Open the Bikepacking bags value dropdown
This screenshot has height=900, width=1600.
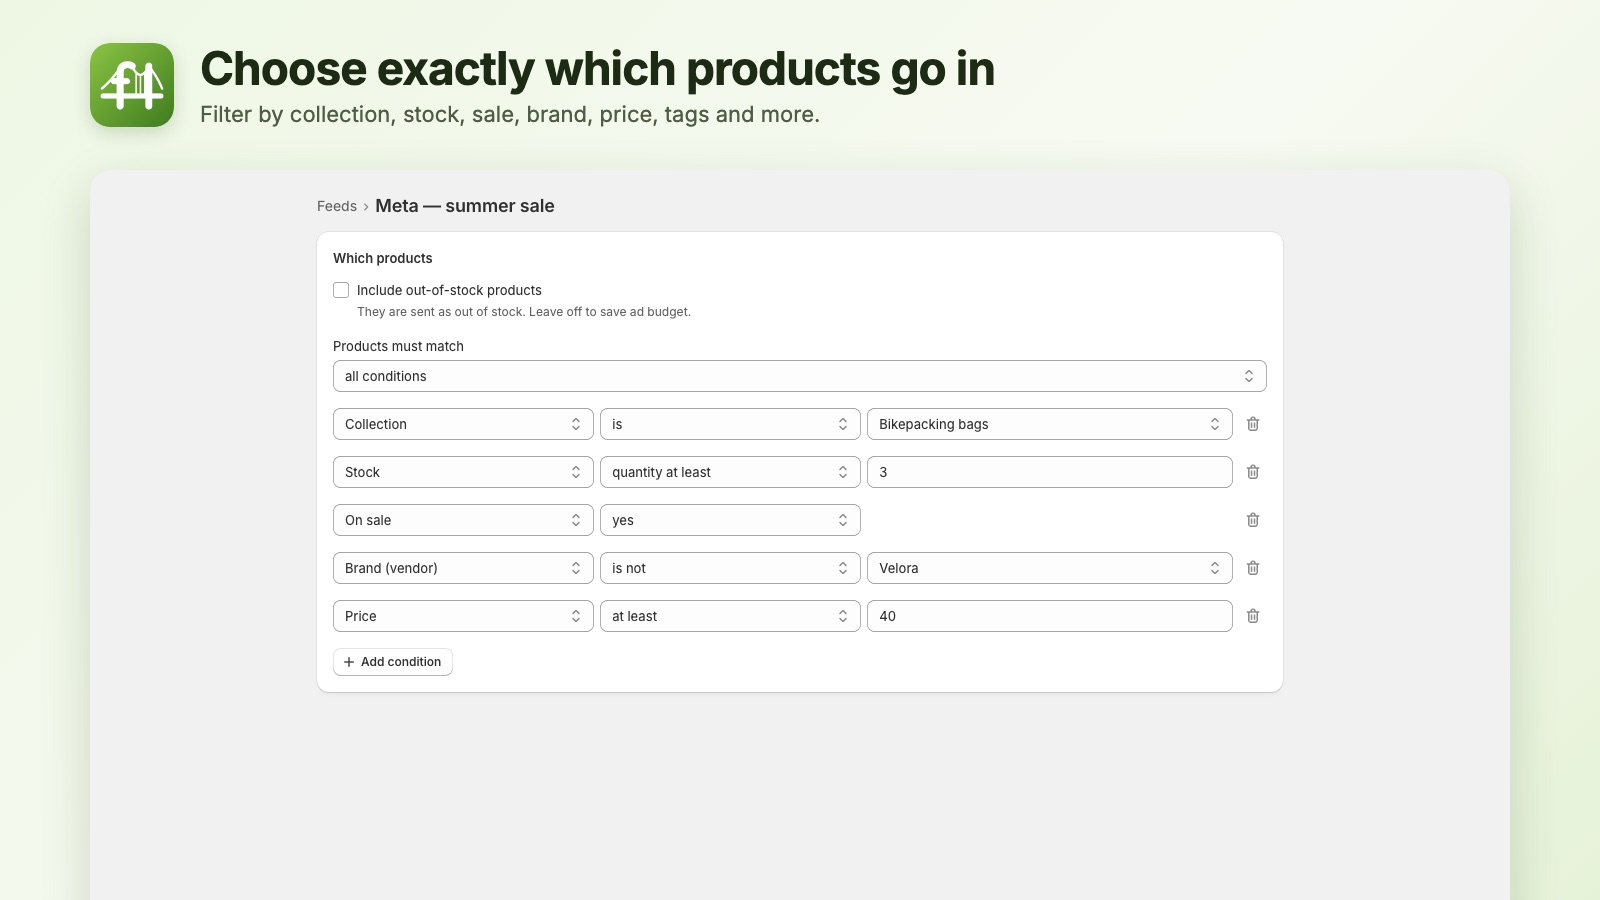pyautogui.click(x=1050, y=424)
